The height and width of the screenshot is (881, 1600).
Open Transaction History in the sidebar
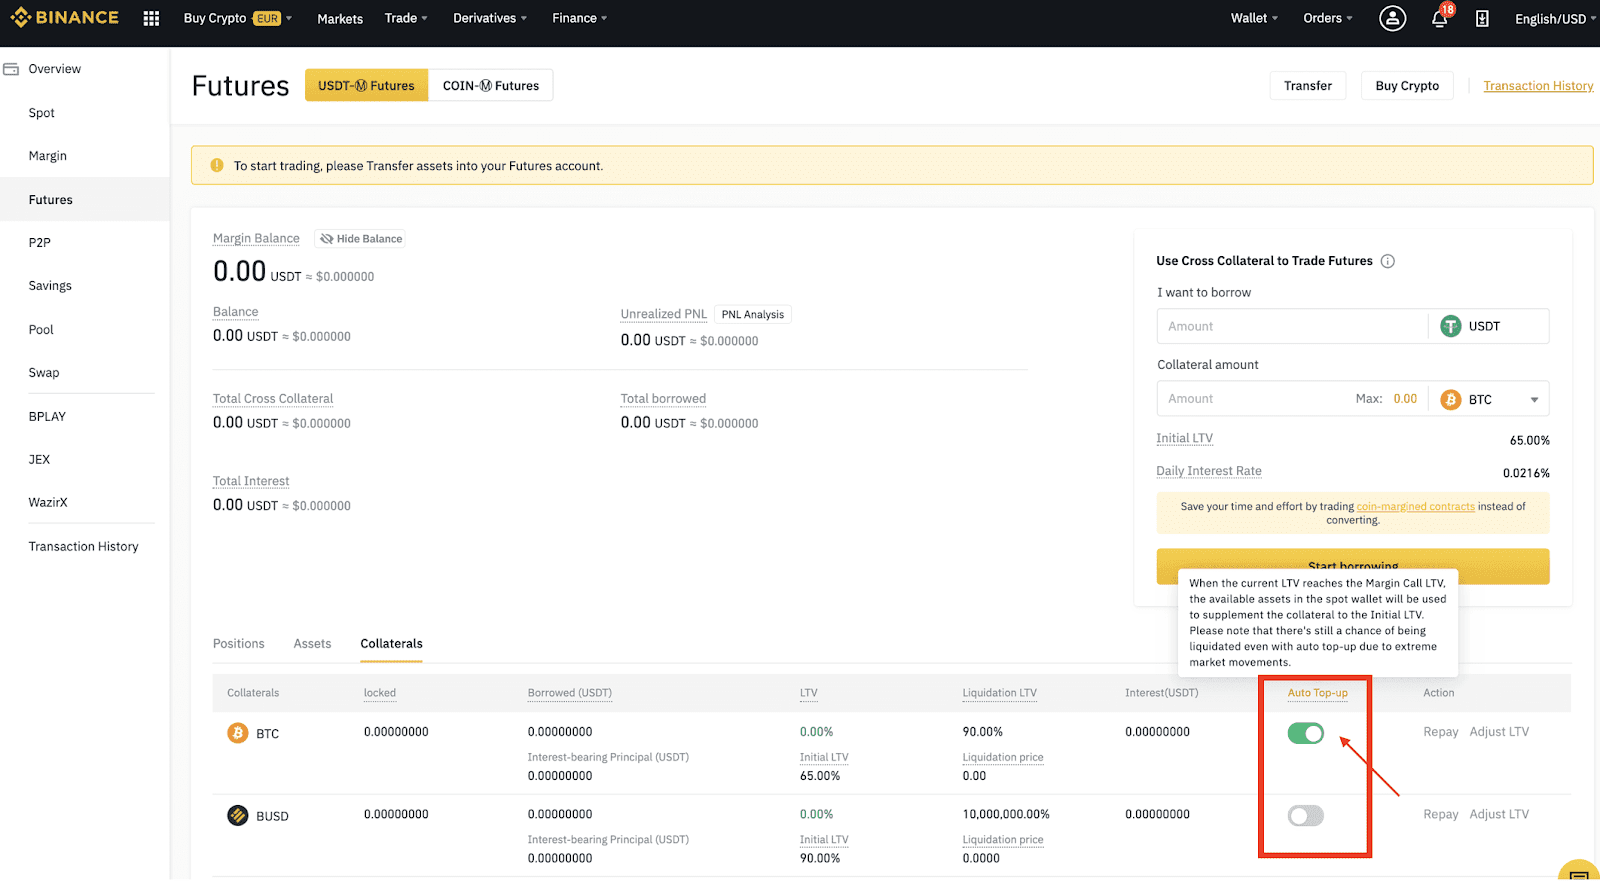tap(84, 547)
